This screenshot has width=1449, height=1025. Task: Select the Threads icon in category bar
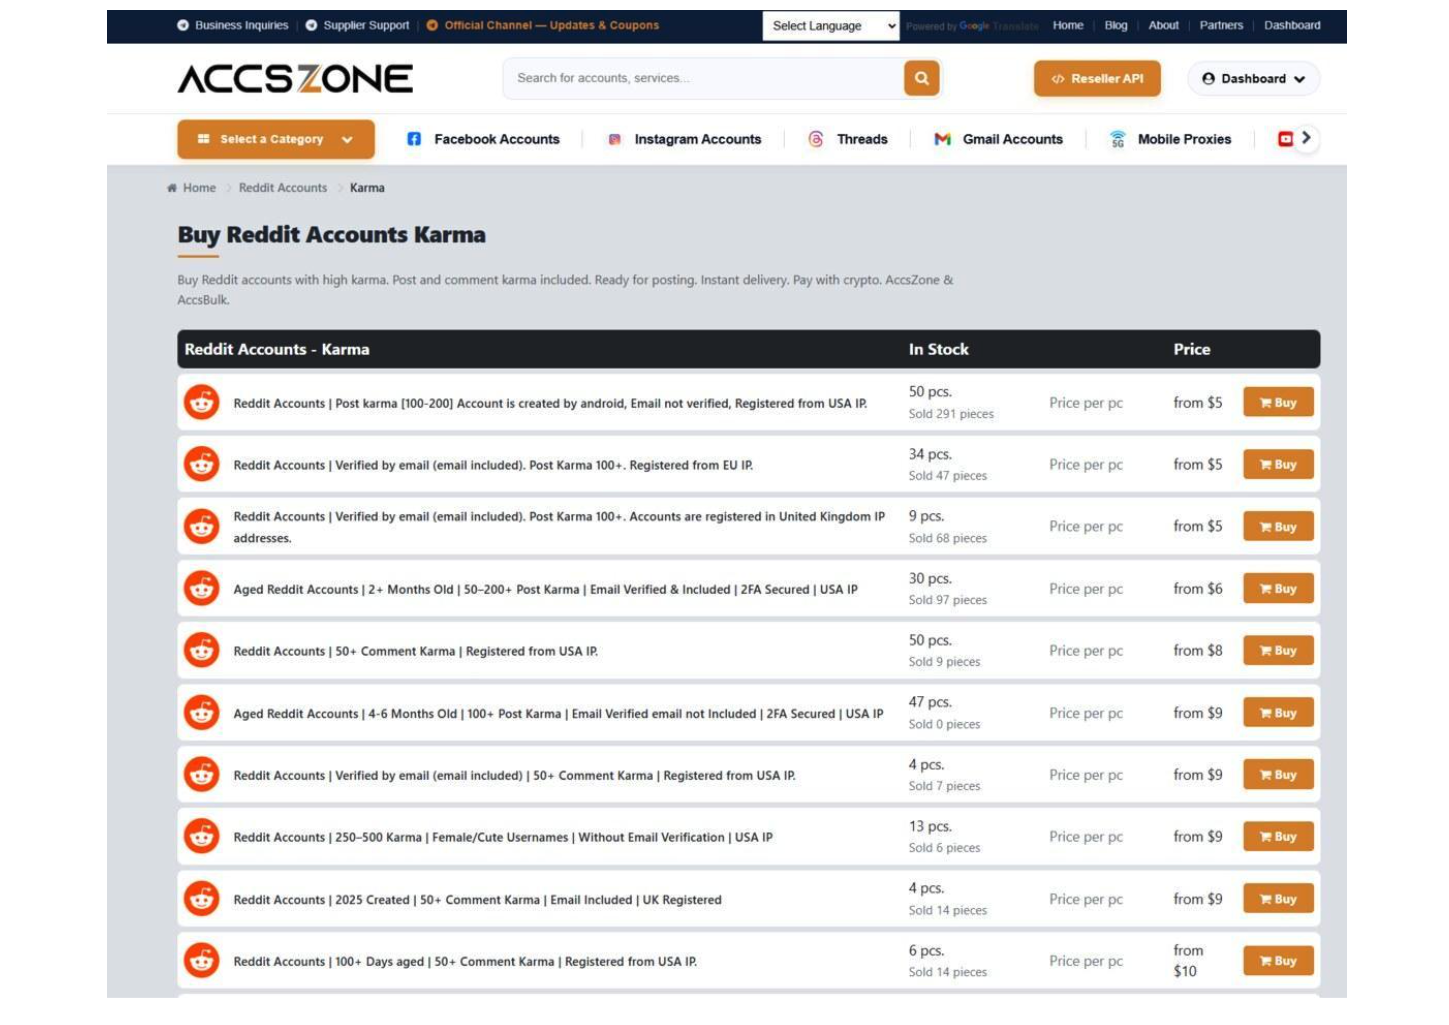pyautogui.click(x=816, y=139)
